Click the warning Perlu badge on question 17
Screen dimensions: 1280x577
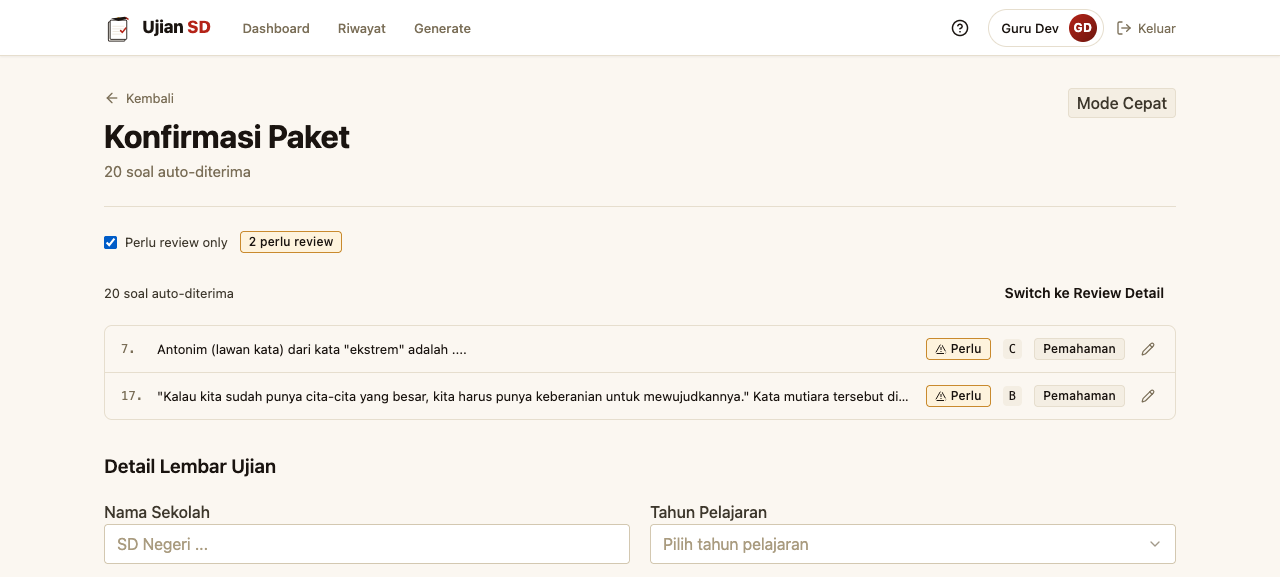(958, 396)
